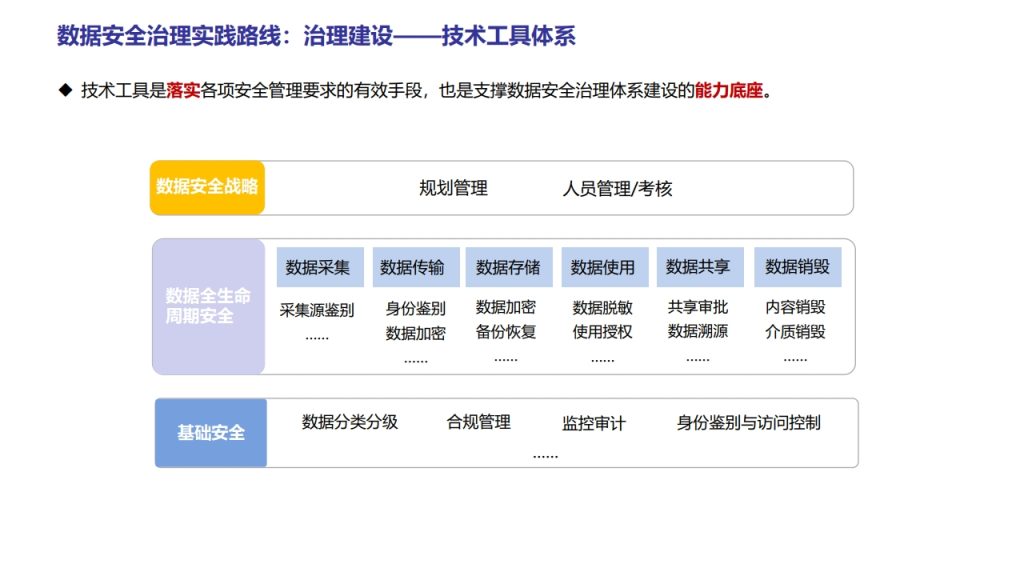Click the red phrase 能力底座
The height and width of the screenshot is (576, 1024).
point(729,90)
